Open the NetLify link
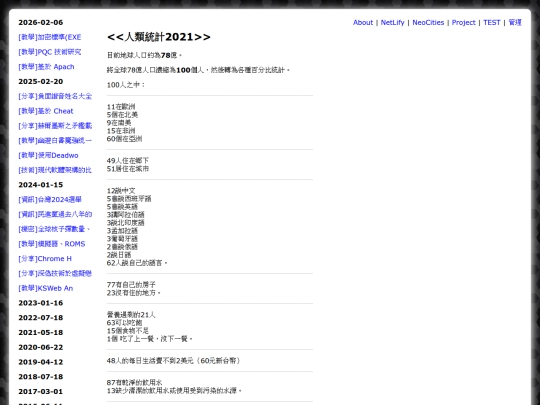Viewport: 540px width, 405px height. (392, 22)
